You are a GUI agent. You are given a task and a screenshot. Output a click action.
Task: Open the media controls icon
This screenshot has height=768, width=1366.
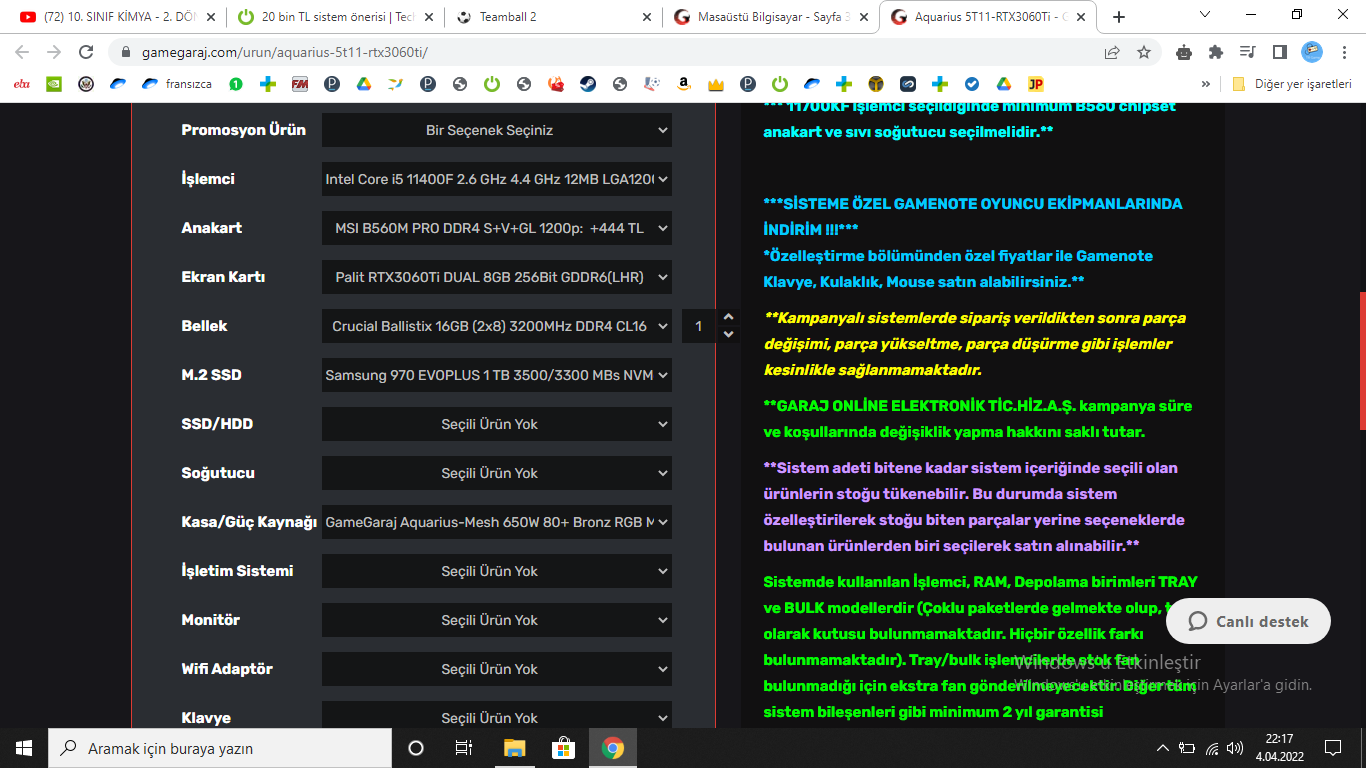pos(1247,52)
